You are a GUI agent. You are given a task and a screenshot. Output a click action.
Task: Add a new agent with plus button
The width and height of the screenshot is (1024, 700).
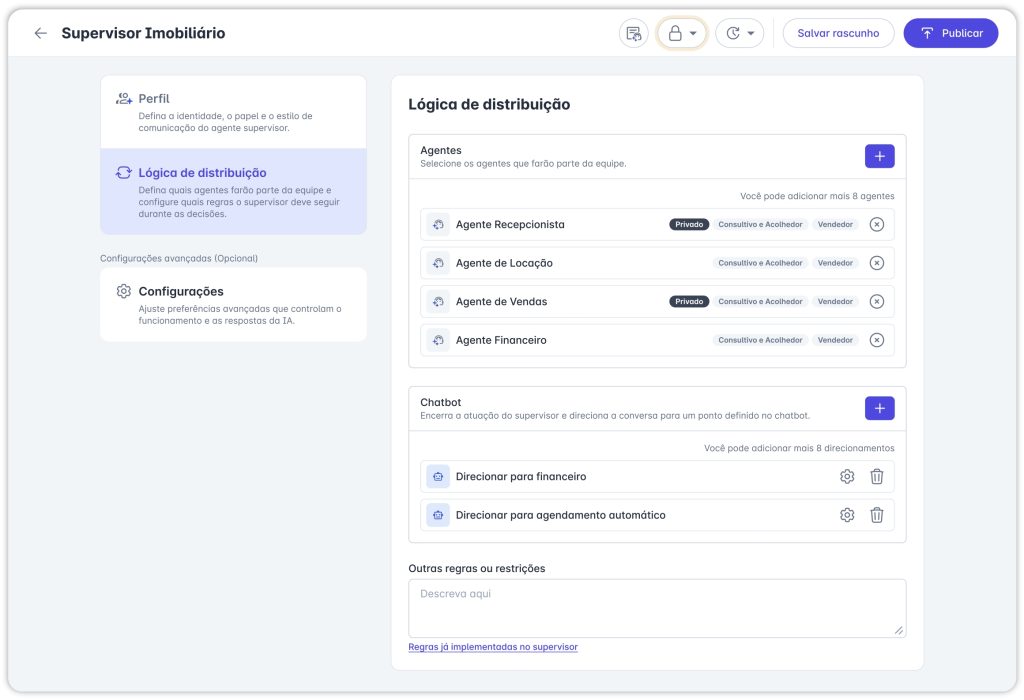[x=879, y=156]
